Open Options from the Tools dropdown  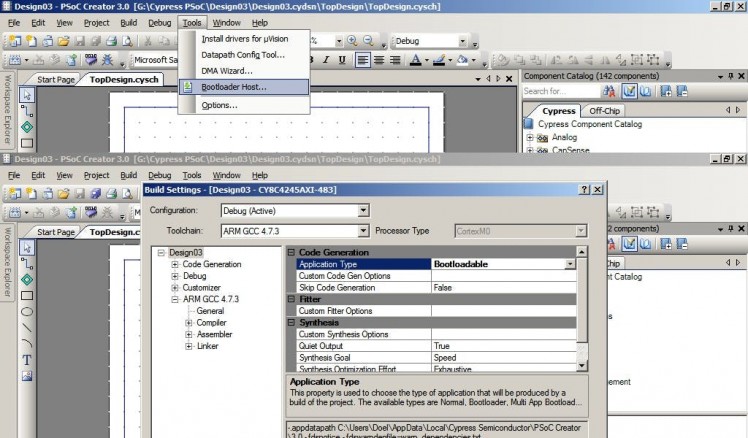click(219, 105)
